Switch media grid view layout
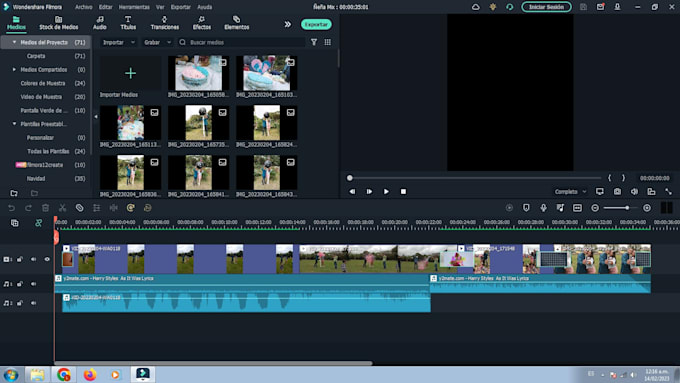The width and height of the screenshot is (680, 383). 327,42
